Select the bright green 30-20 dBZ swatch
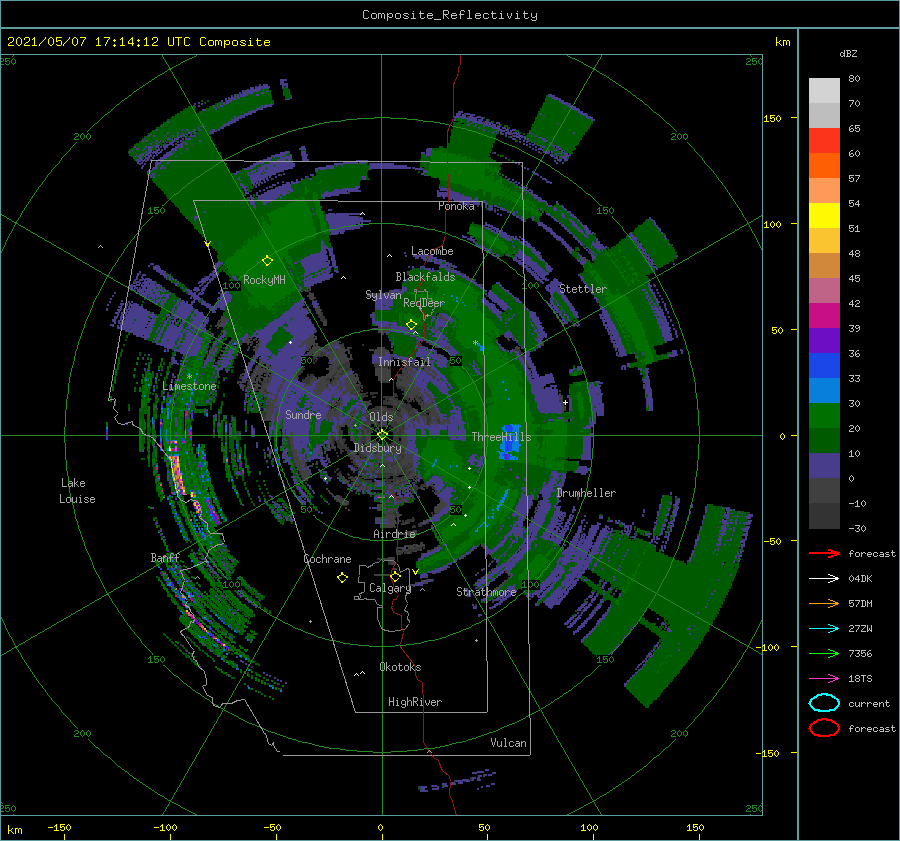Viewport: 900px width, 841px height. point(824,416)
